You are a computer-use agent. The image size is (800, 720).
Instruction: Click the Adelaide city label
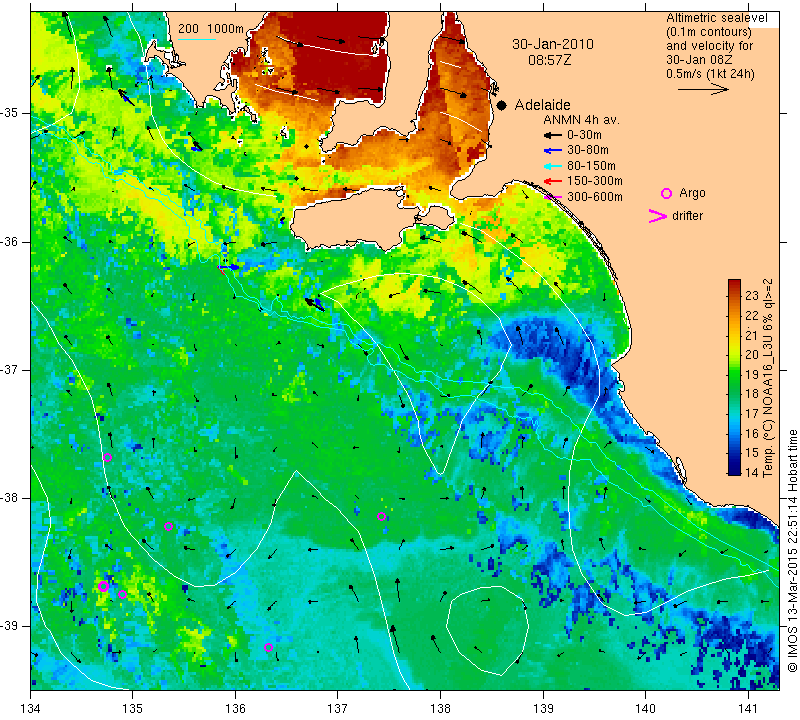pos(542,105)
